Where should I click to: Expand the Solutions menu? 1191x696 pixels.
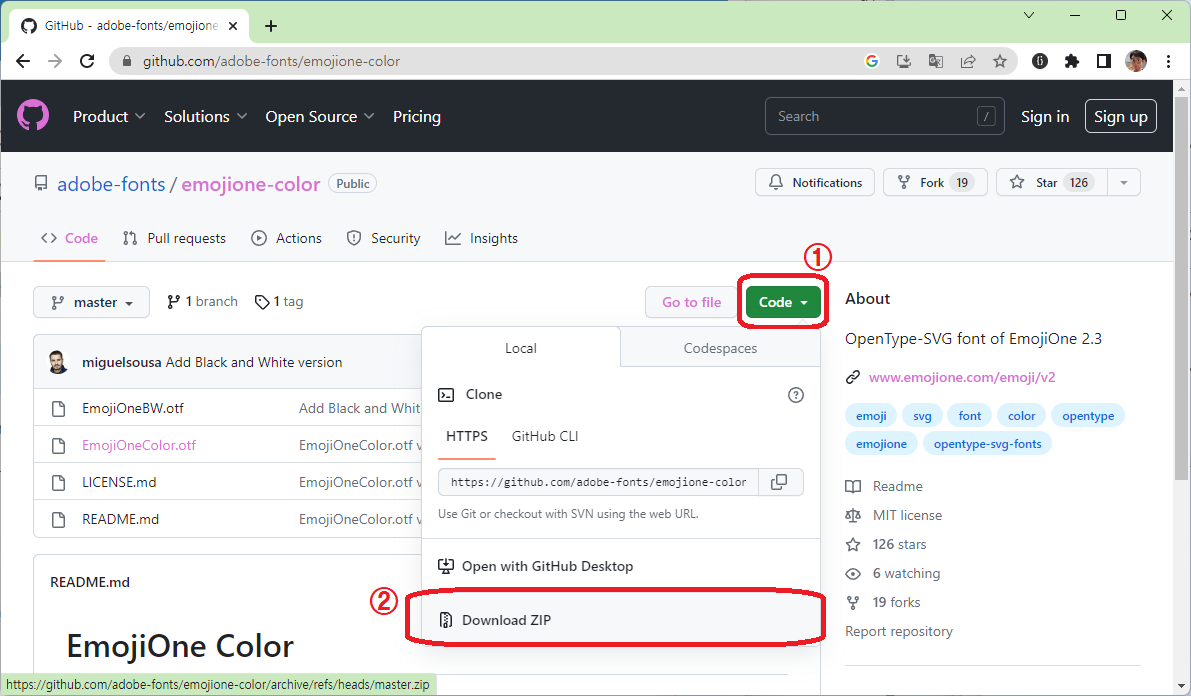click(206, 116)
